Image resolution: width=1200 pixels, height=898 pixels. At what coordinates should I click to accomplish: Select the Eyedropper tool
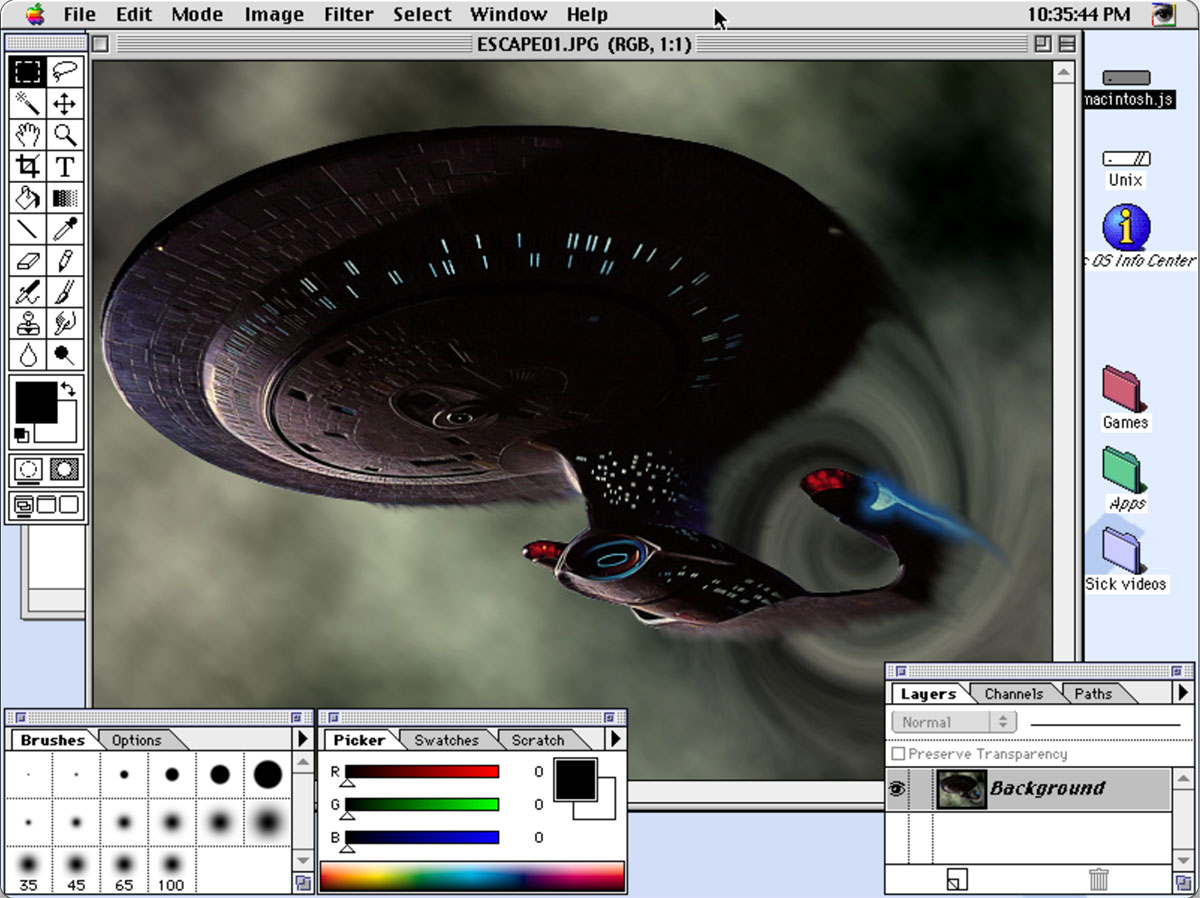65,229
